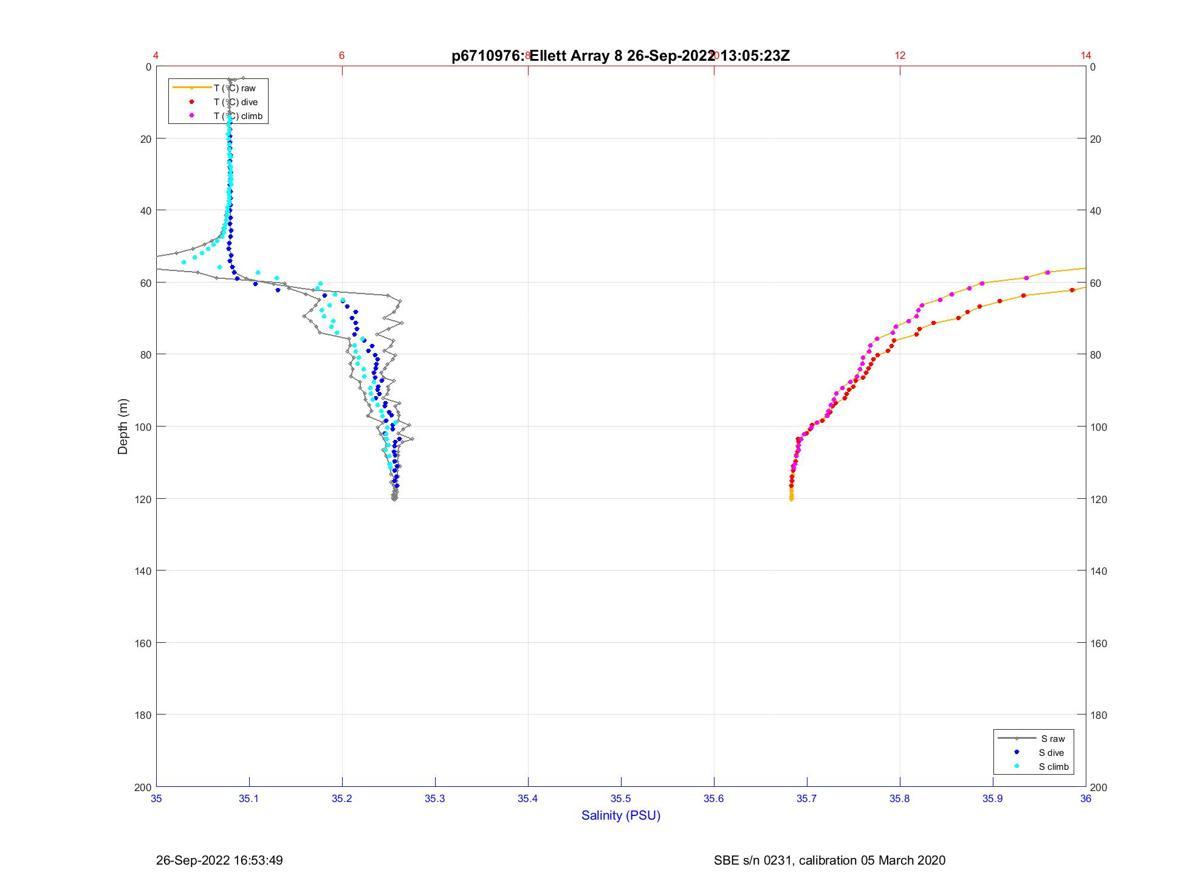Click salinity tick label '35.1'
The image size is (1200, 885).
[x=249, y=798]
